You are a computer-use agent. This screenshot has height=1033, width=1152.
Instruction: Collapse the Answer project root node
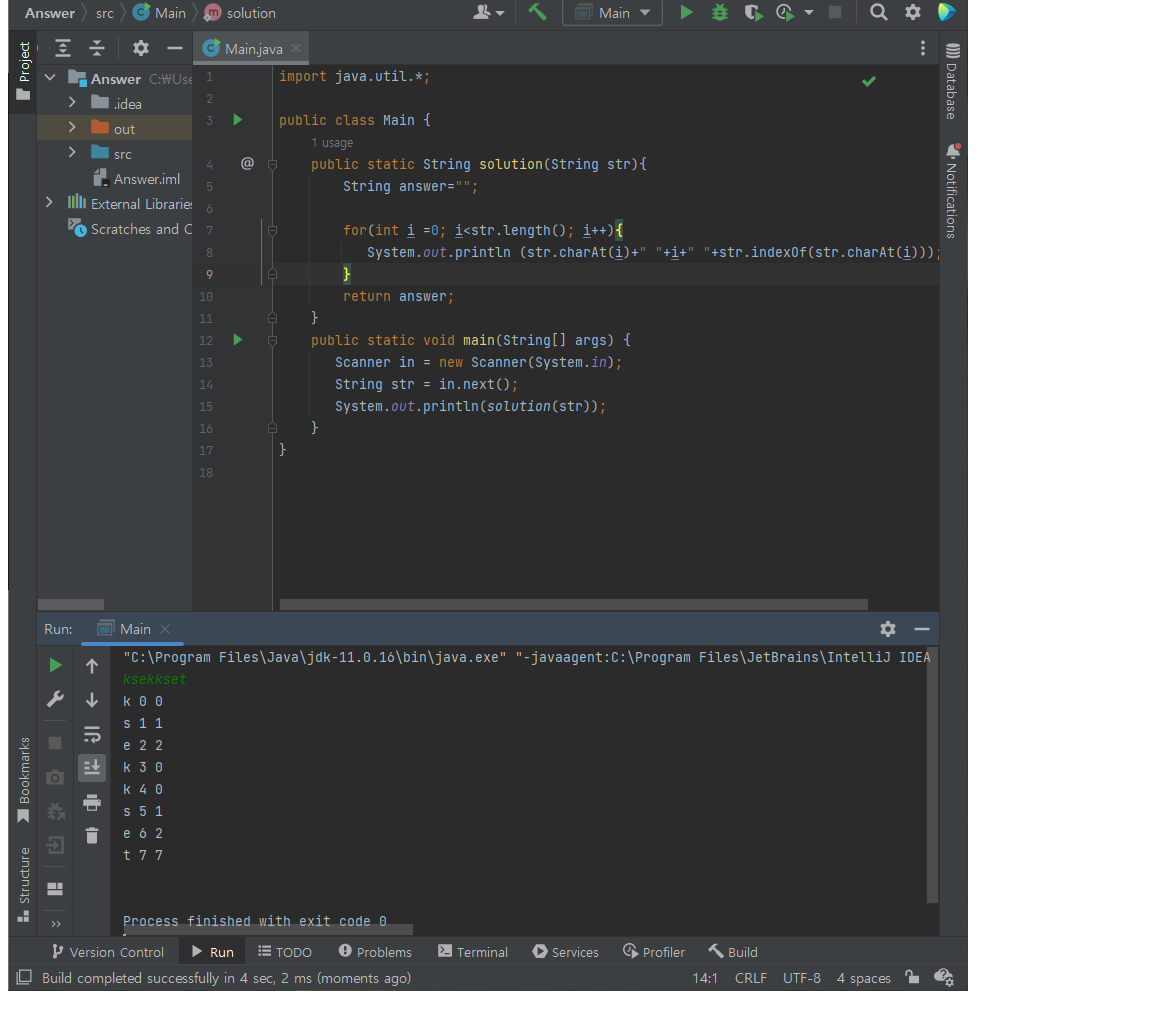(50, 77)
